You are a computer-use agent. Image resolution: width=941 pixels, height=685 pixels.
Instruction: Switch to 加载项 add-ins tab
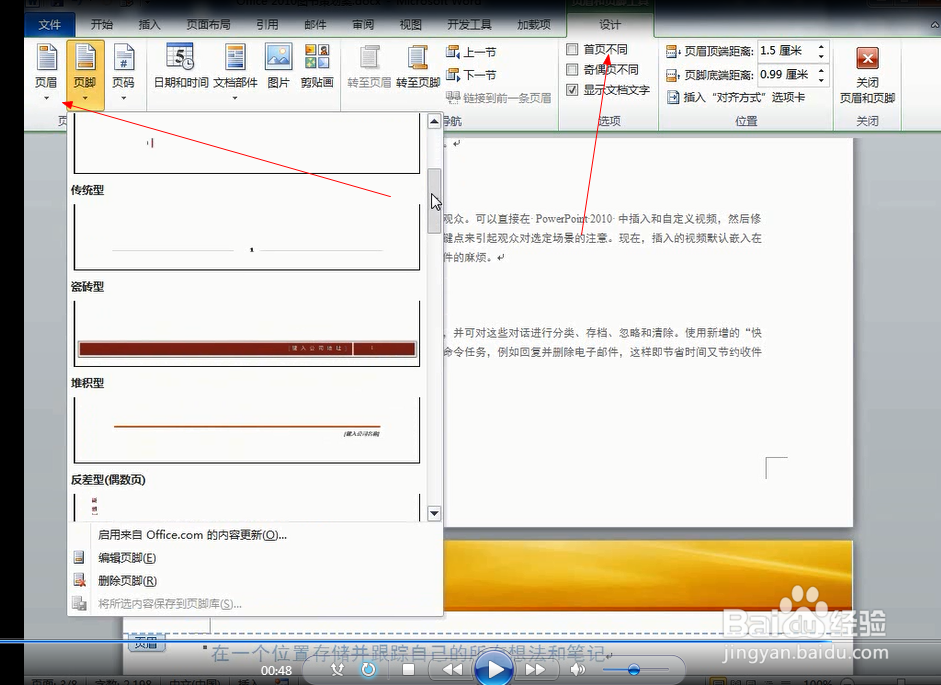tap(534, 25)
